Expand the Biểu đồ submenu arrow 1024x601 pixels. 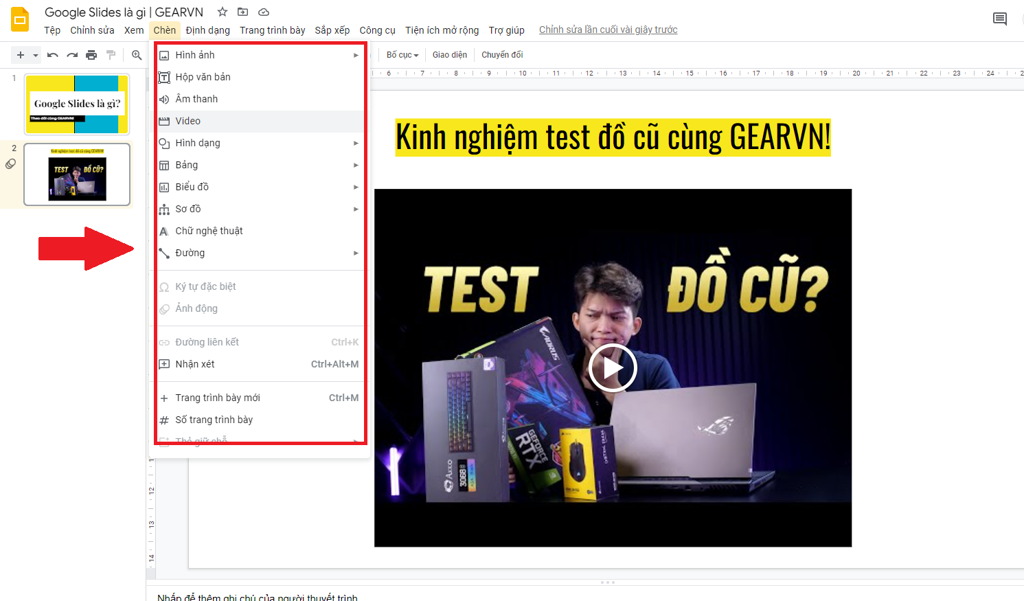(x=356, y=187)
